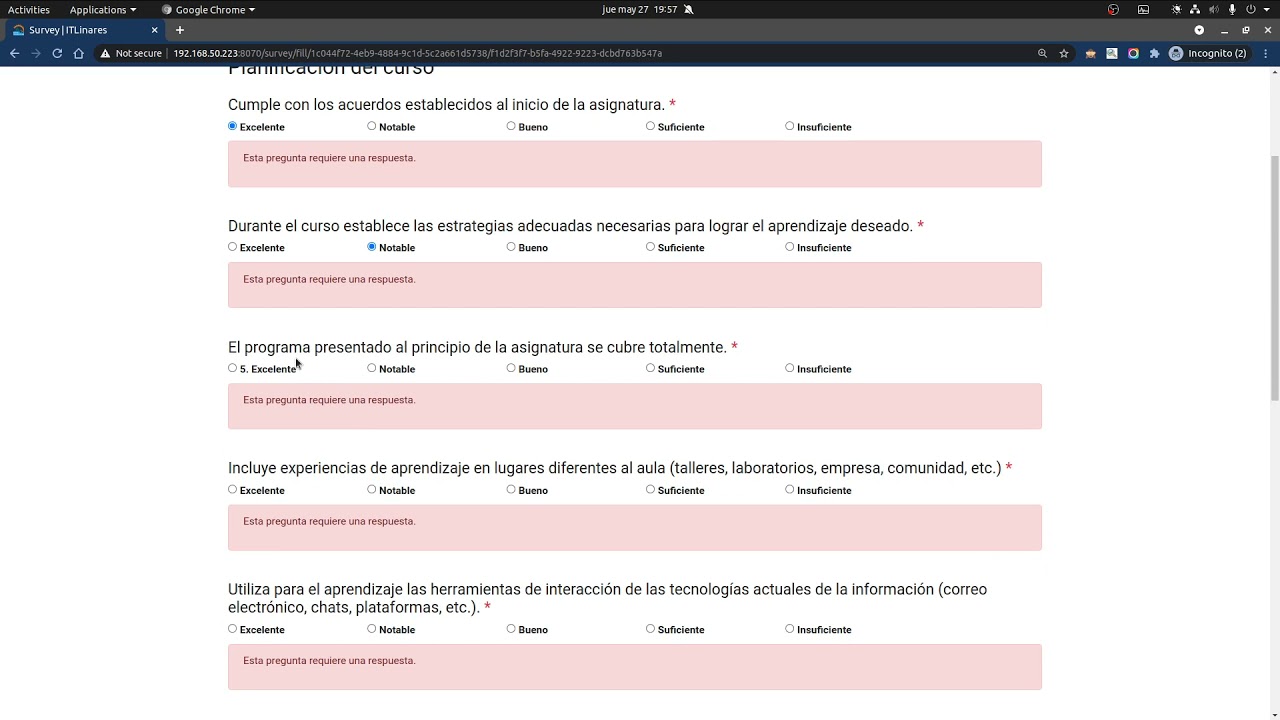Screen dimensions: 1280x720
Task: Expand the system menu arrow
Action: [1267, 9]
